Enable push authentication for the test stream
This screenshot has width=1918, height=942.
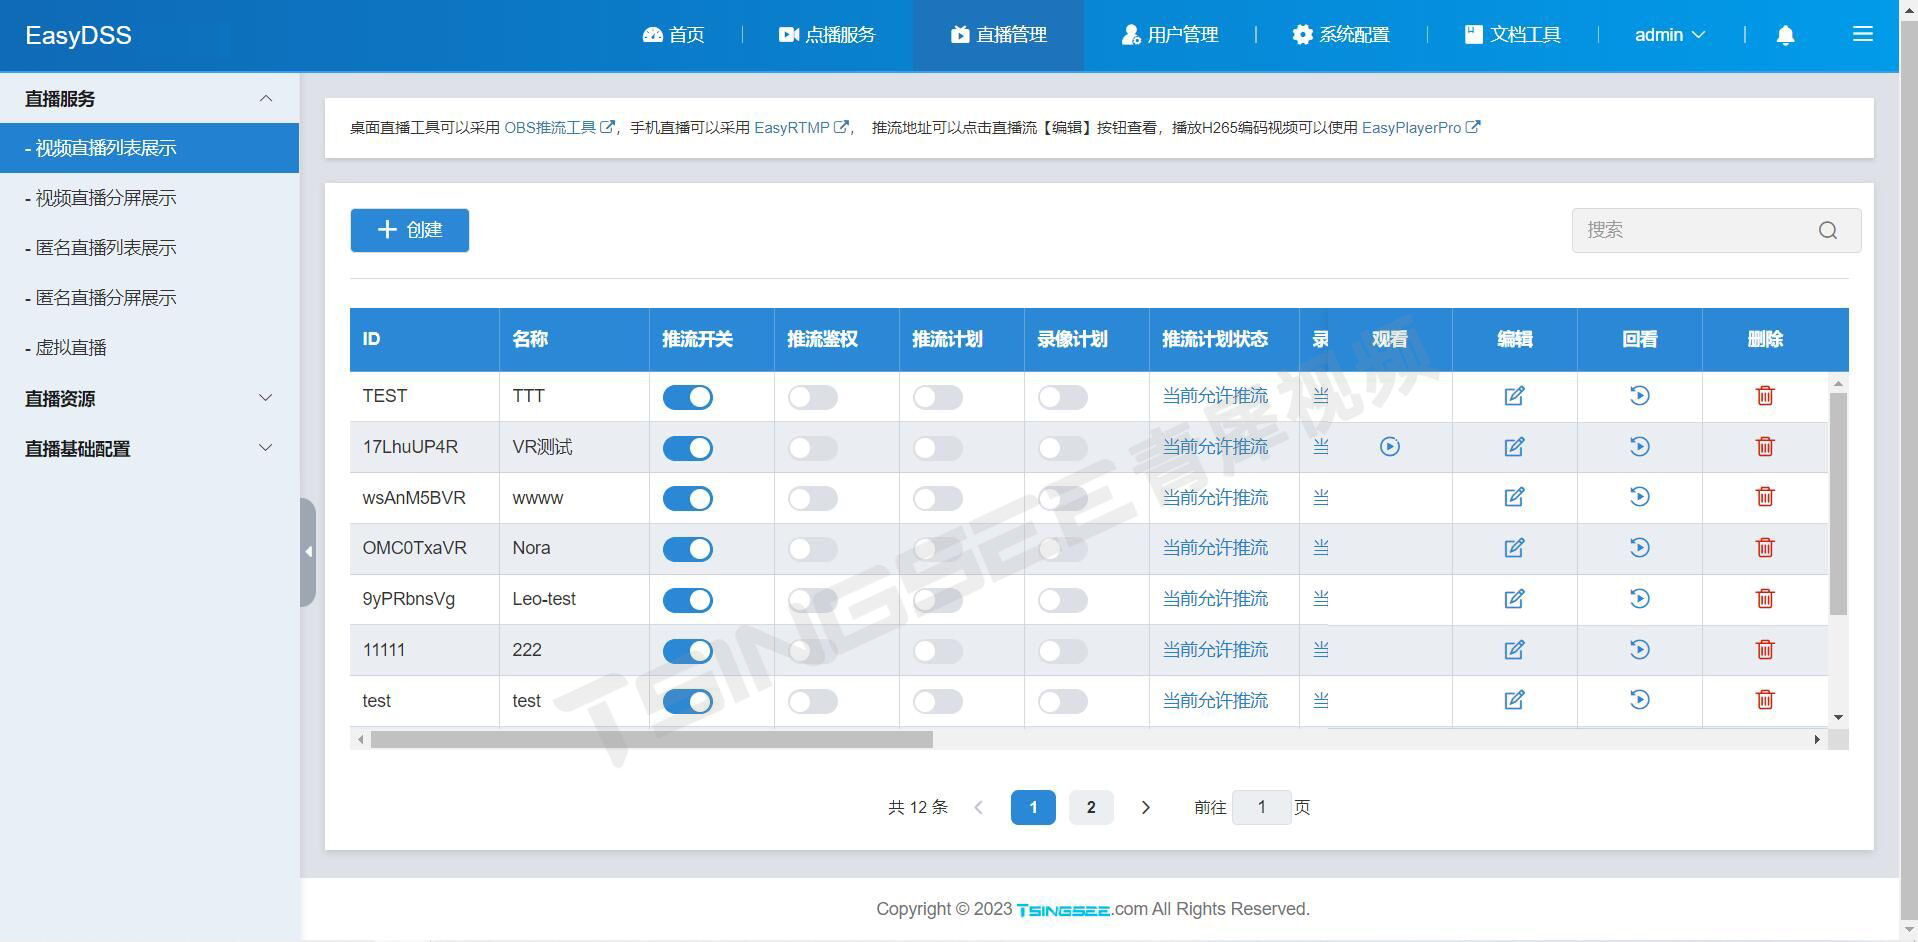[x=811, y=701]
